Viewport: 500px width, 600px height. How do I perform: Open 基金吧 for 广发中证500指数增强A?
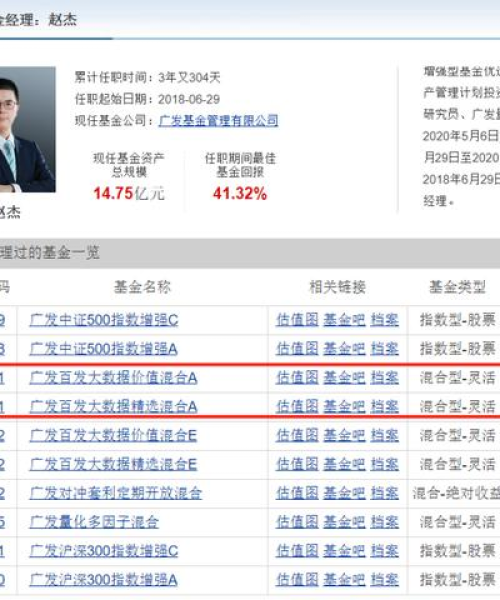[344, 349]
